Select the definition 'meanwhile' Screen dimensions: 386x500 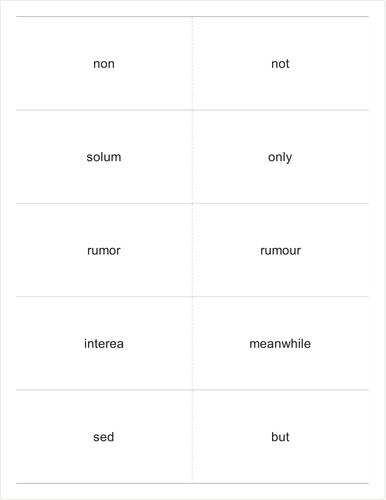[280, 344]
